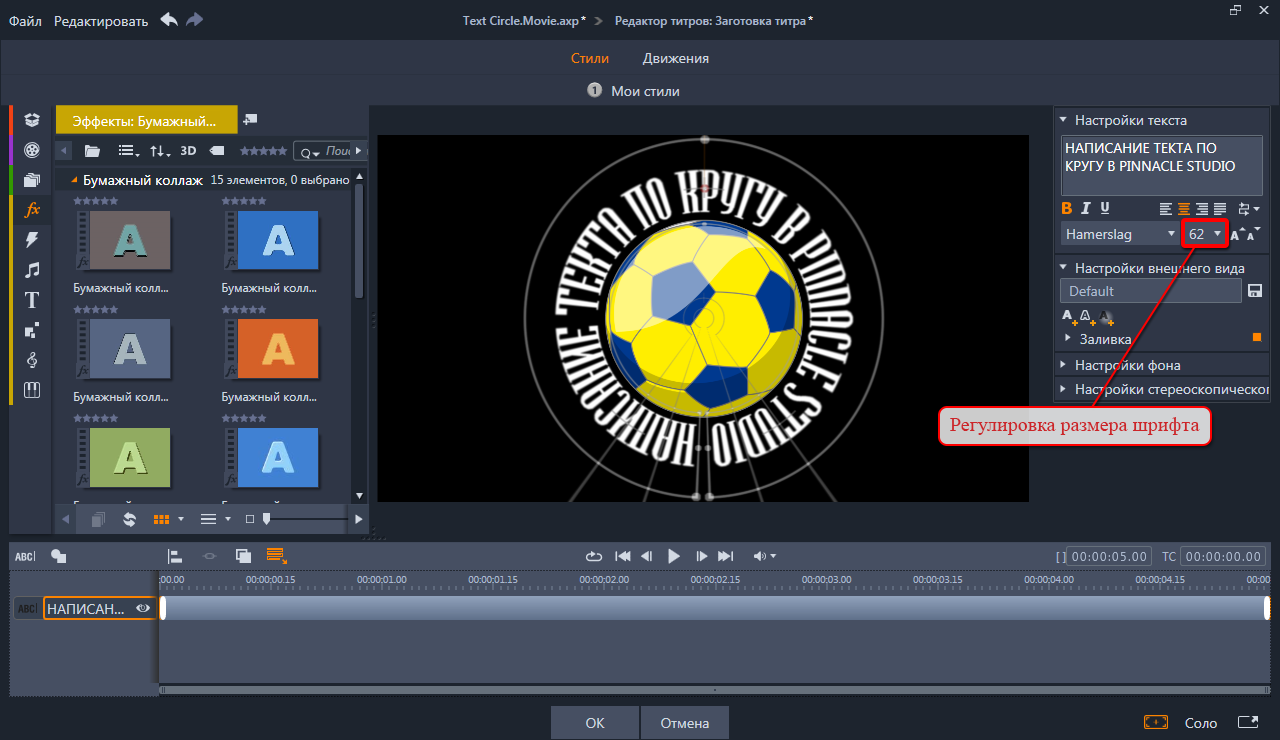Click the title text input box
Viewport: 1280px width, 740px height.
point(1162,165)
